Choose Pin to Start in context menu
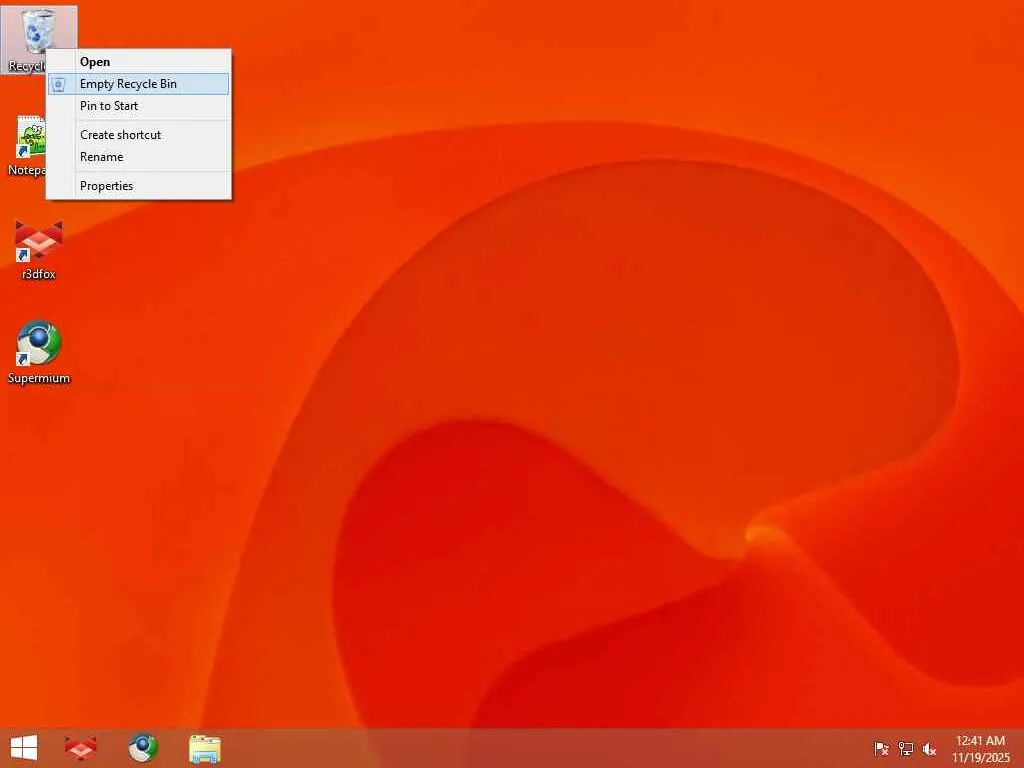The image size is (1024, 768). point(138,106)
